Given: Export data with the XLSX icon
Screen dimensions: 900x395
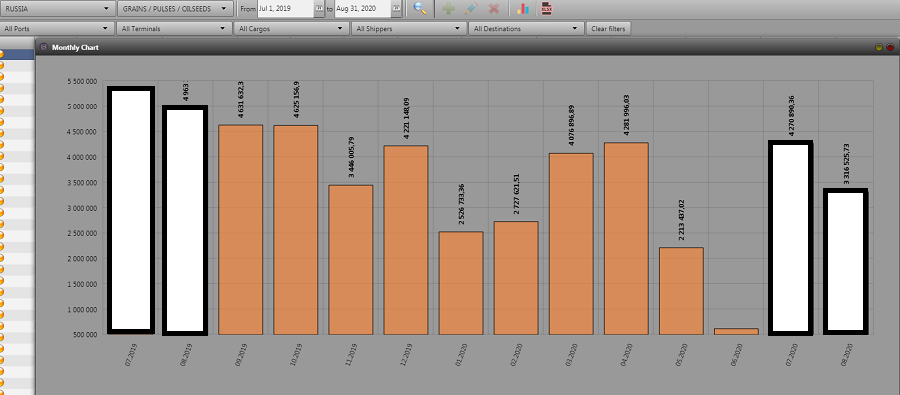Looking at the screenshot, I should [x=546, y=9].
